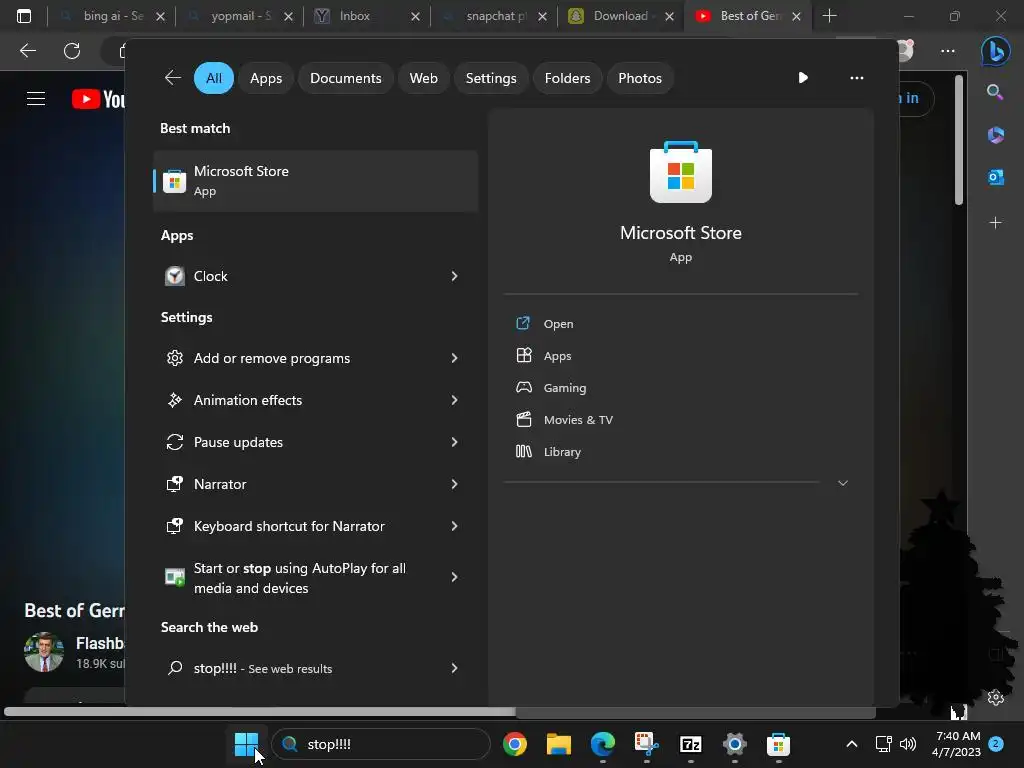Show more search filters with the arrow

coord(803,78)
